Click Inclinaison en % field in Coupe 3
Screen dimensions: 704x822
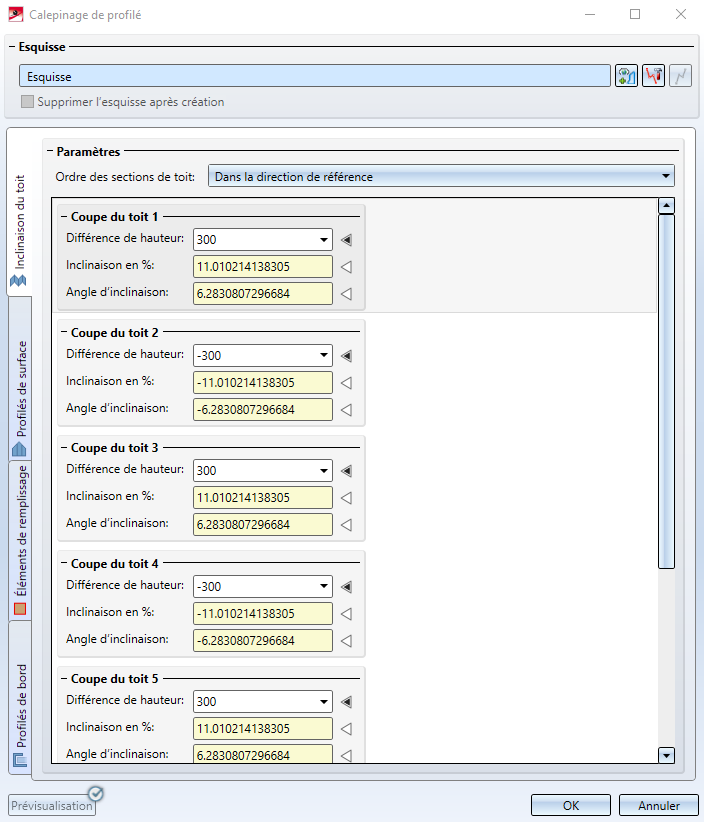263,498
